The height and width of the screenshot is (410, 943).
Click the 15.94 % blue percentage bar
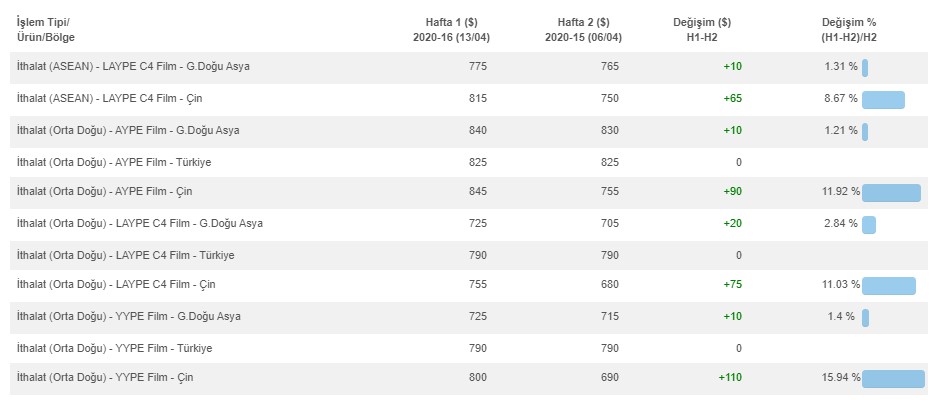tap(893, 379)
